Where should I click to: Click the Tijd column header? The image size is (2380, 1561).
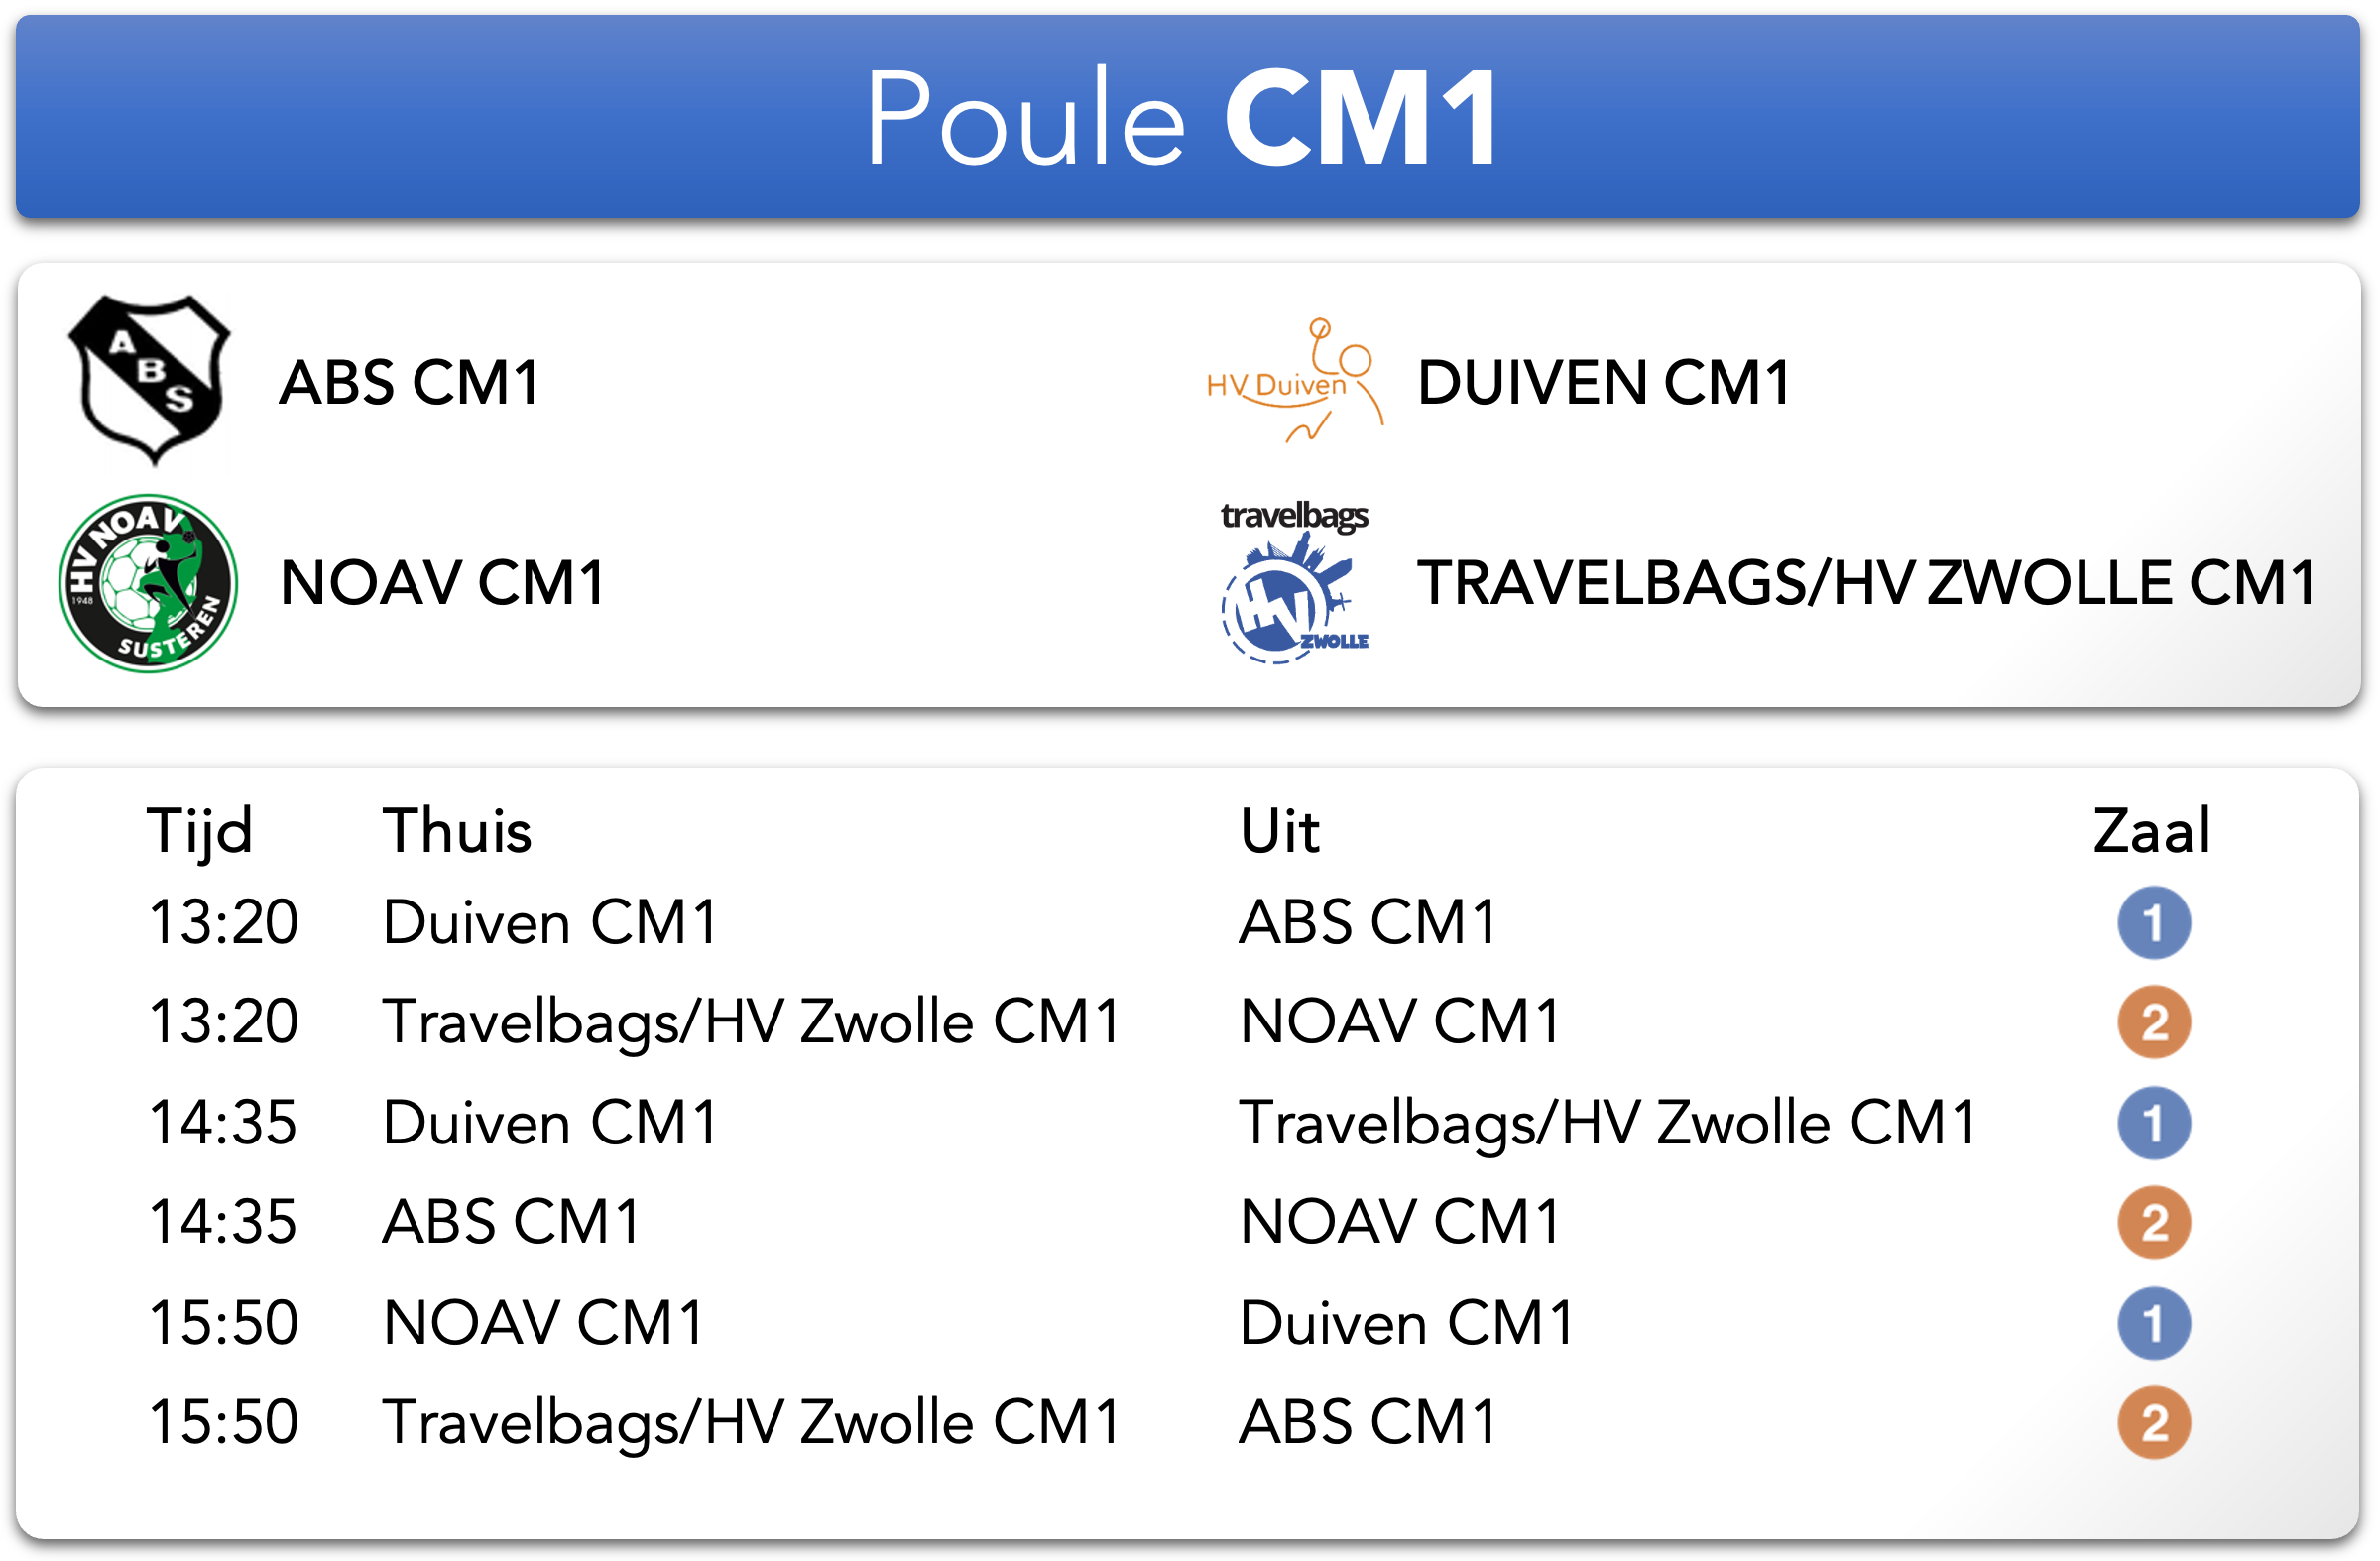[x=200, y=832]
